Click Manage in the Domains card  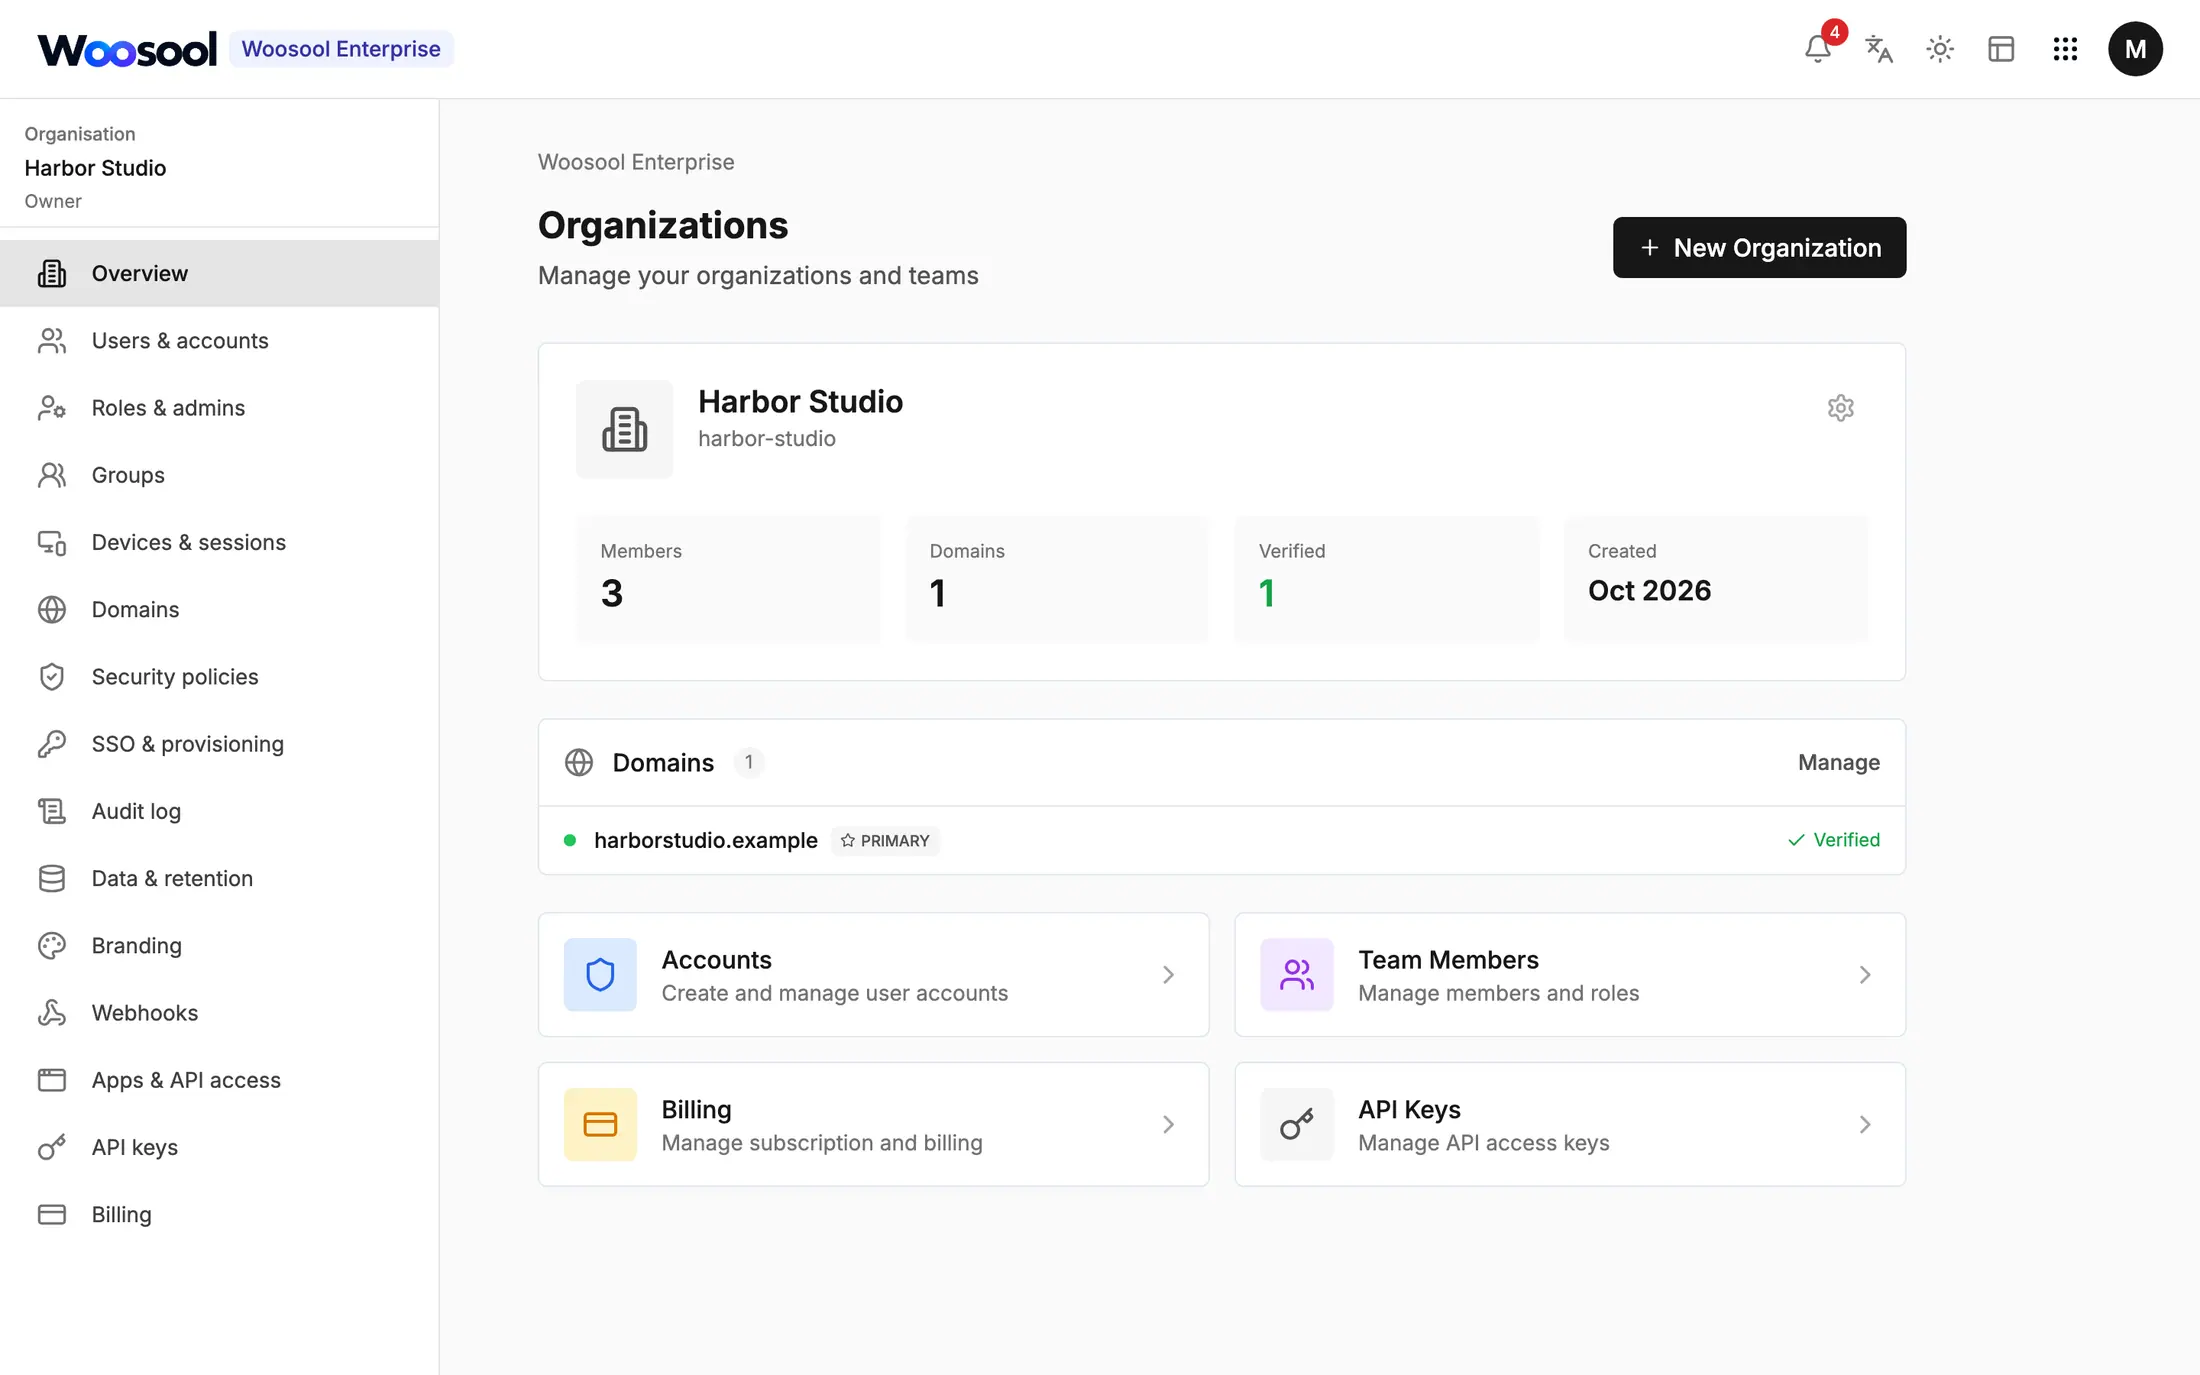point(1838,762)
